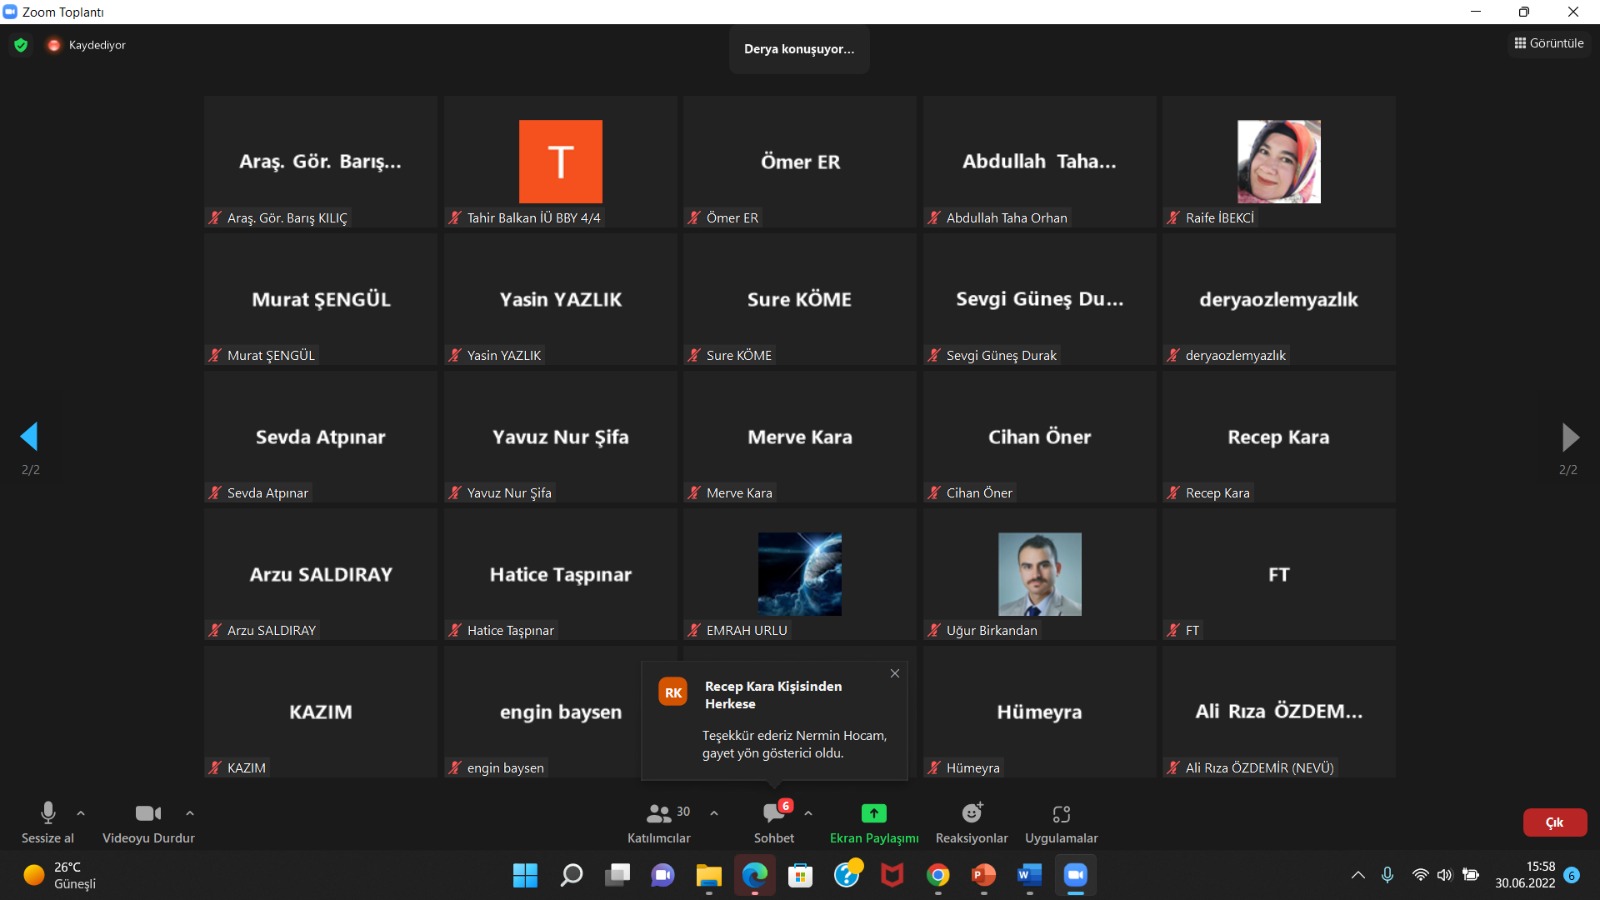Expand the arrow next to Sohbet
The width and height of the screenshot is (1600, 900).
coord(808,813)
